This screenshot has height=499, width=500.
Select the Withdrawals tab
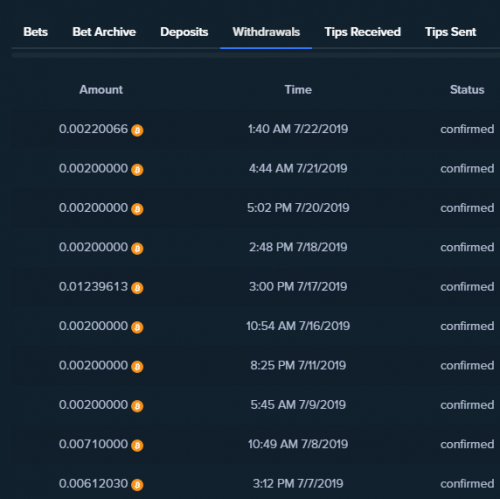pos(266,32)
